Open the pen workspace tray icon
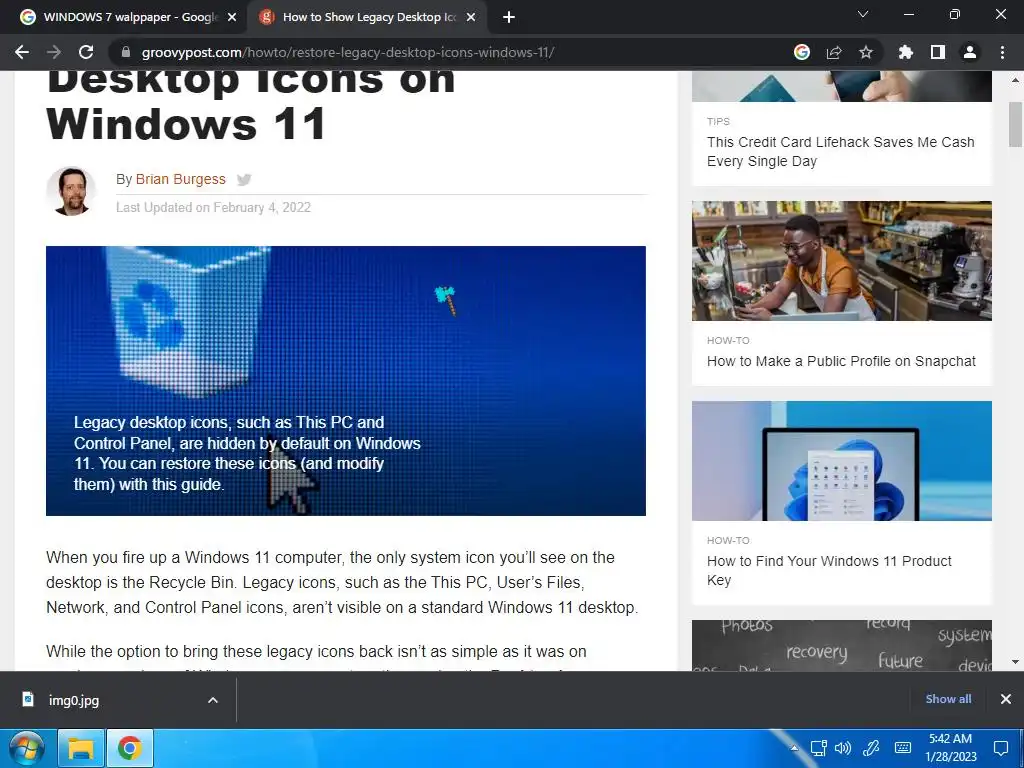This screenshot has width=1024, height=768. pyautogui.click(x=871, y=748)
